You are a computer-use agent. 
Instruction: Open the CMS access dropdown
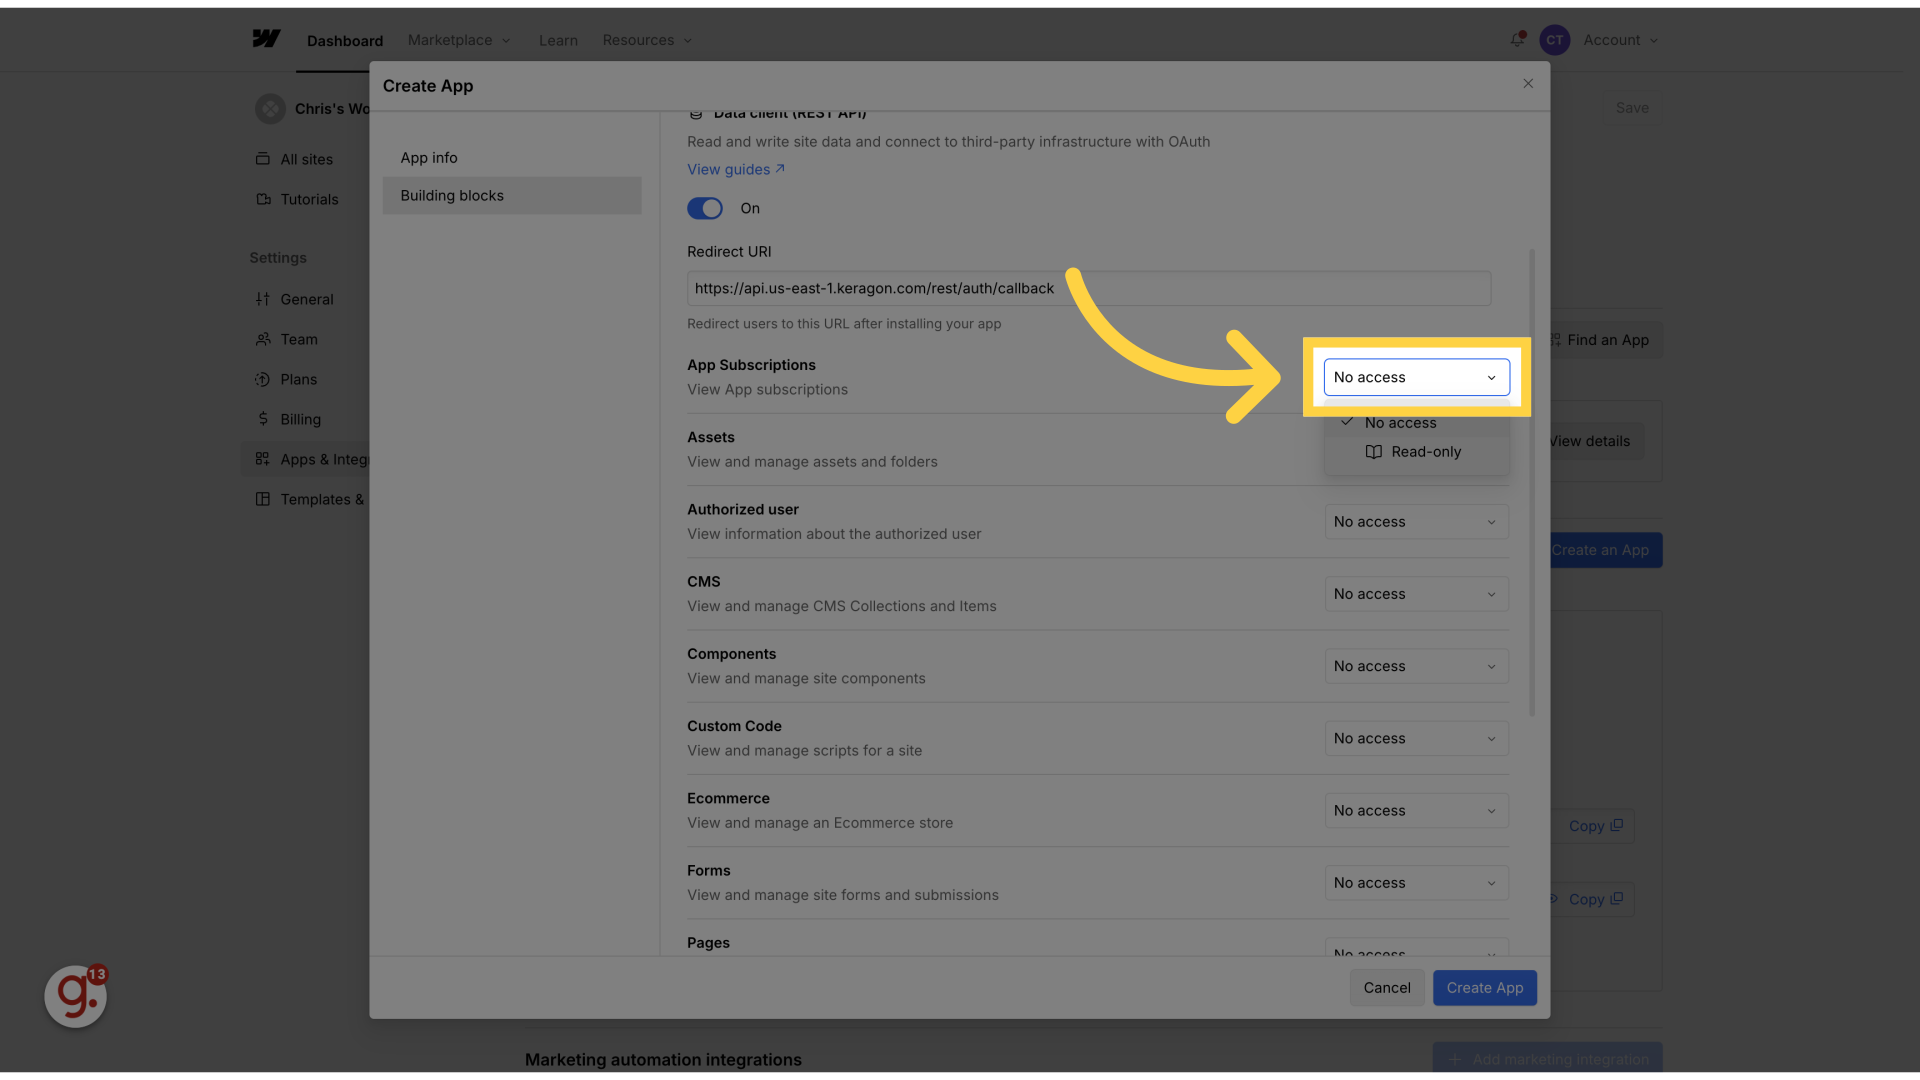click(x=1416, y=594)
